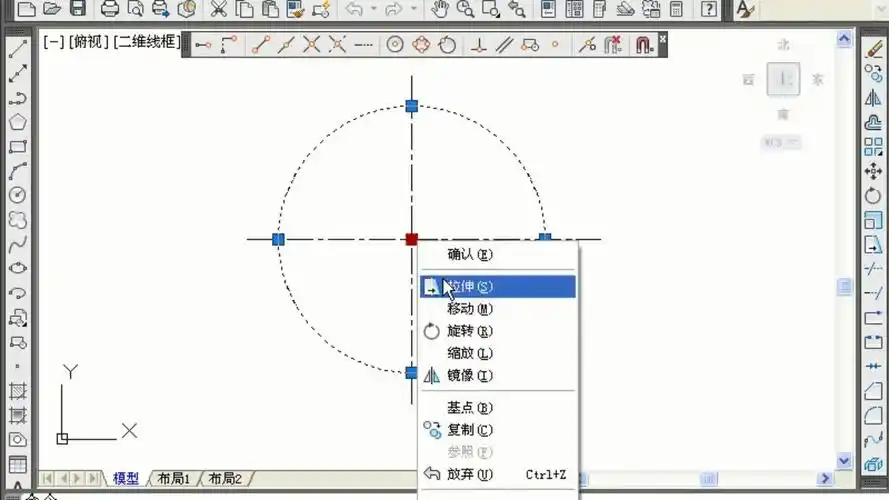Select the Rectangle draw tool

coord(18,147)
